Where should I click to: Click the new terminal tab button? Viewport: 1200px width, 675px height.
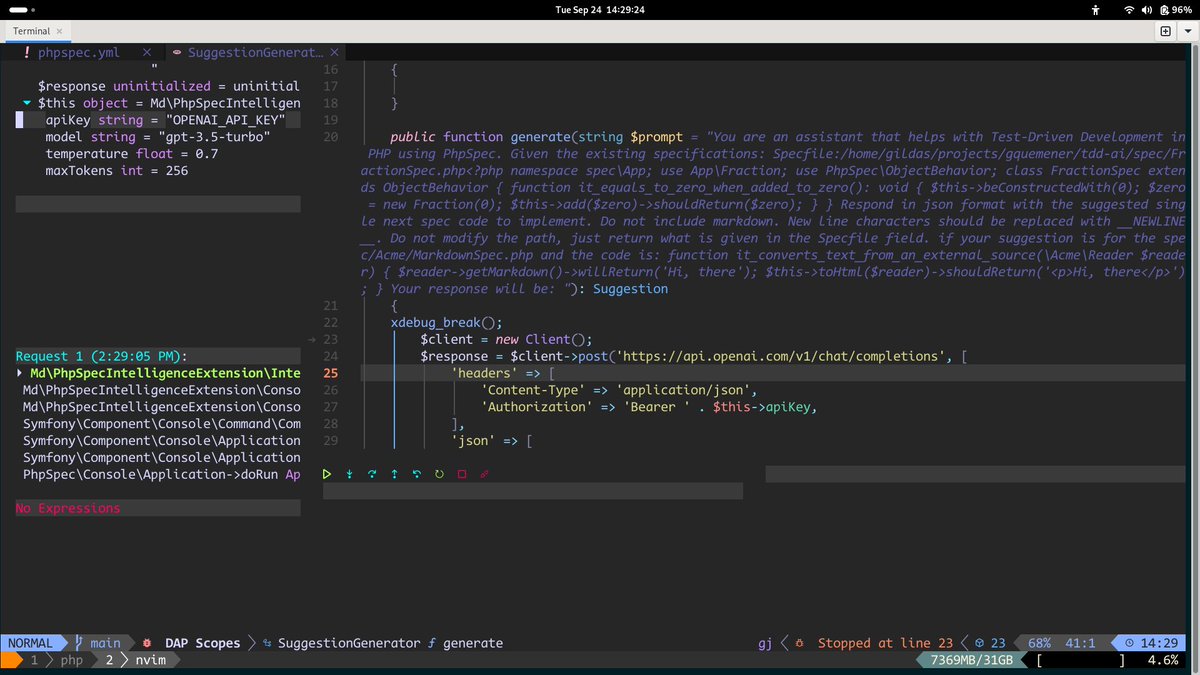coord(1166,31)
